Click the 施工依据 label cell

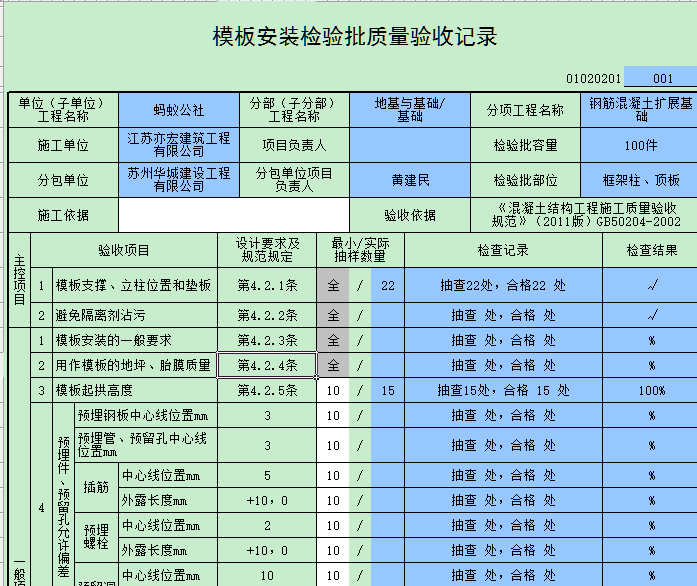[x=63, y=215]
